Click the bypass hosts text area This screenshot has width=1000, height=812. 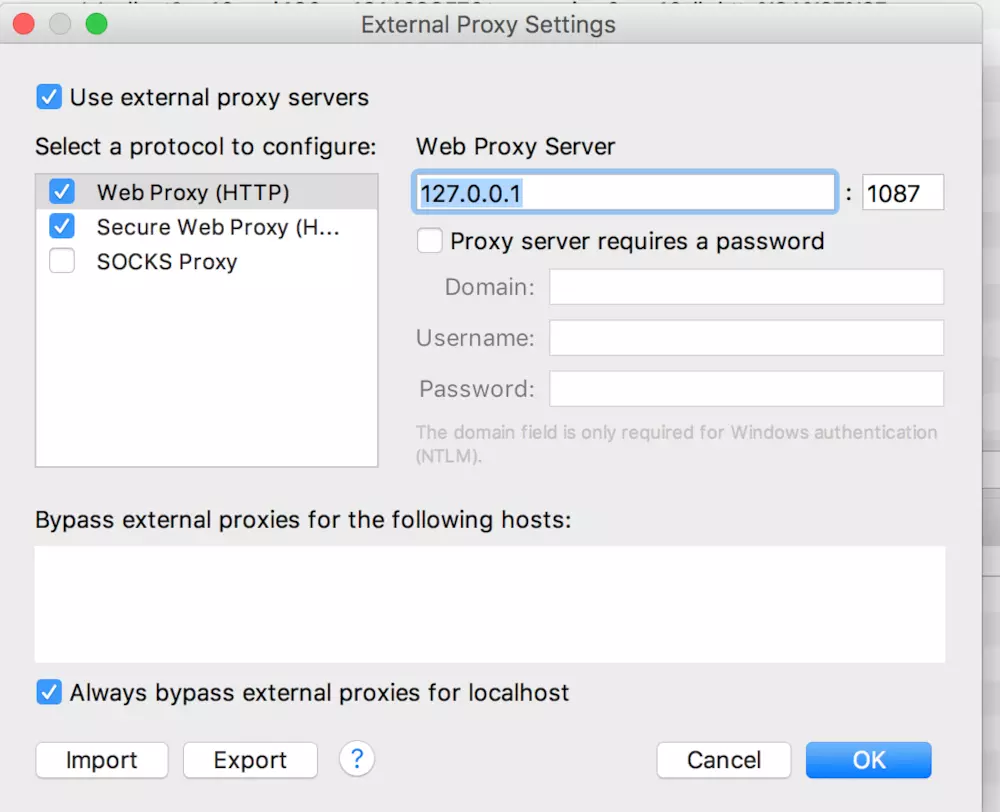(x=490, y=603)
